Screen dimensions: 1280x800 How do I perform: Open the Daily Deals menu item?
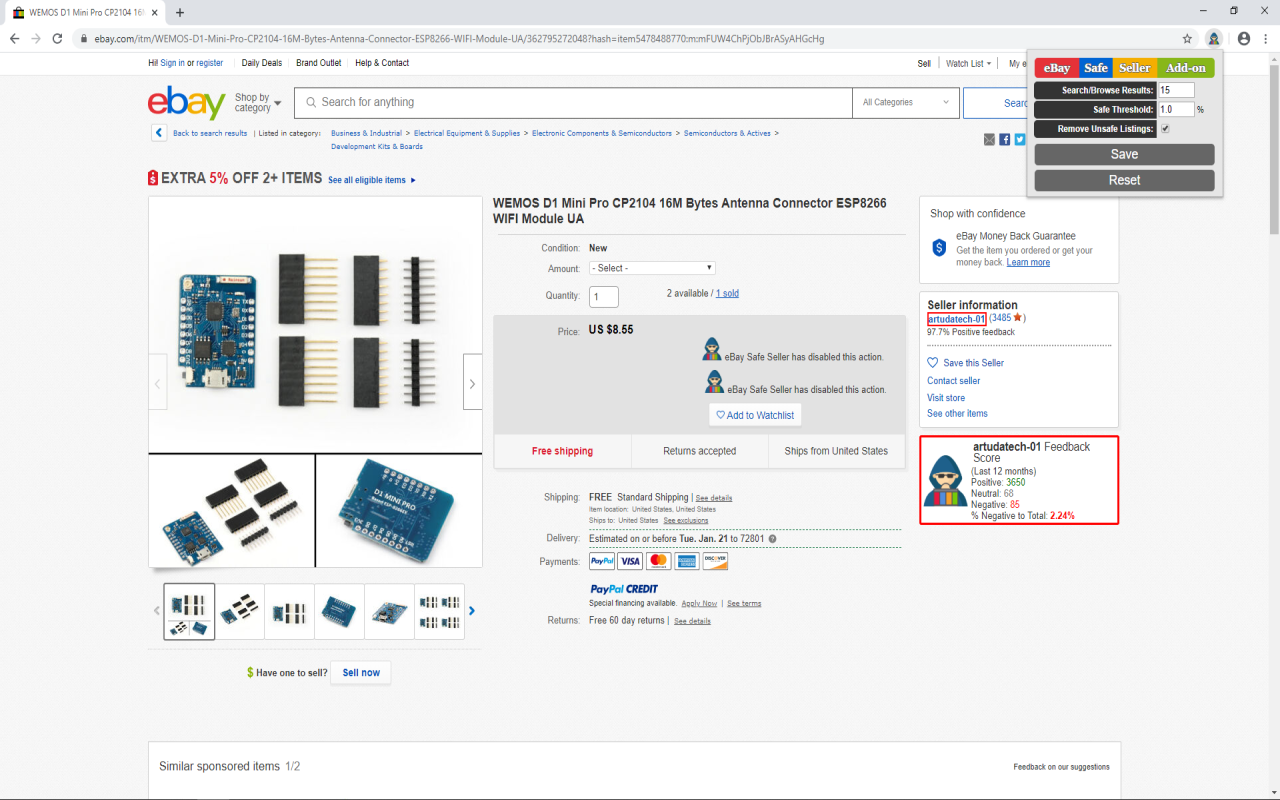(262, 63)
